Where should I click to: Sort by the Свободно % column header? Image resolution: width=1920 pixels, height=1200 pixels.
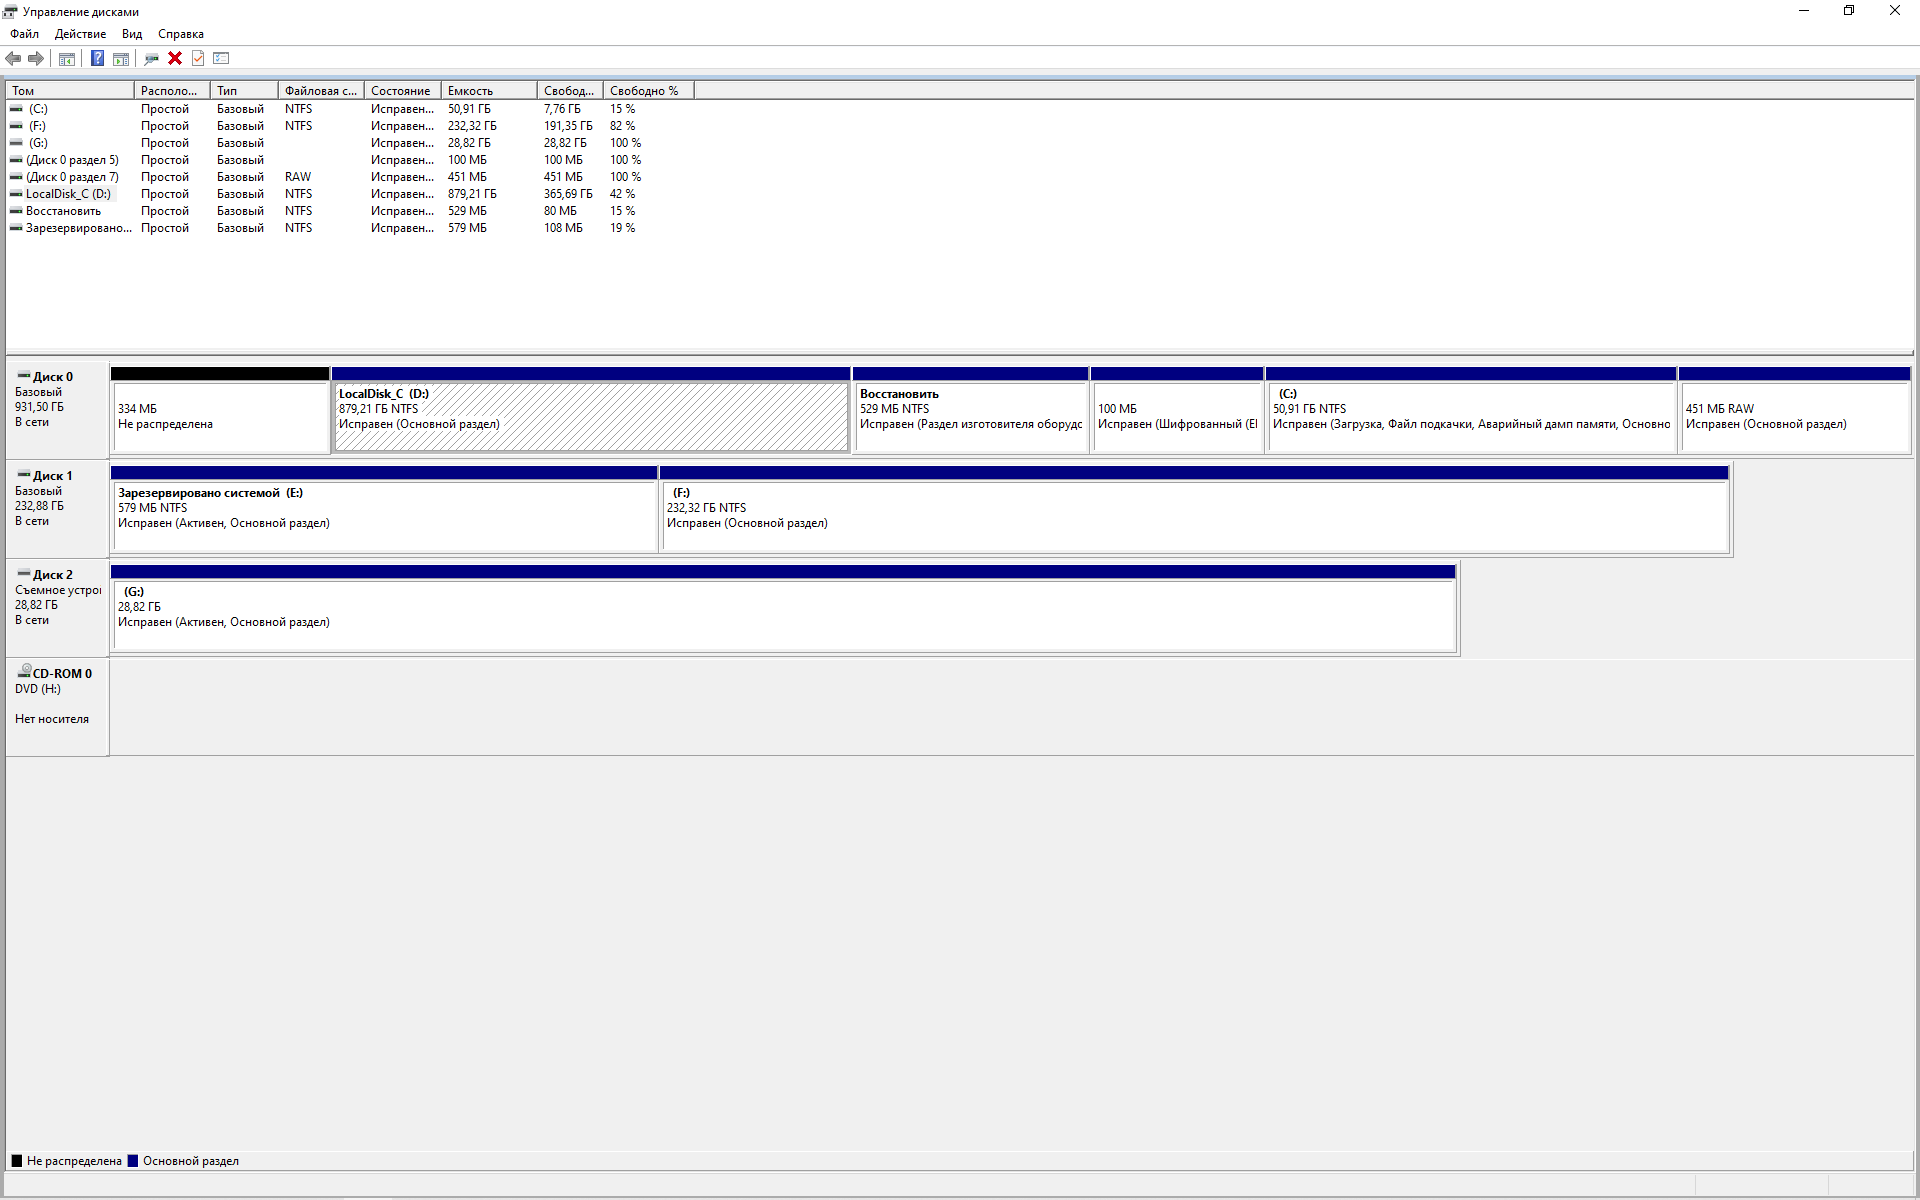pyautogui.click(x=648, y=91)
